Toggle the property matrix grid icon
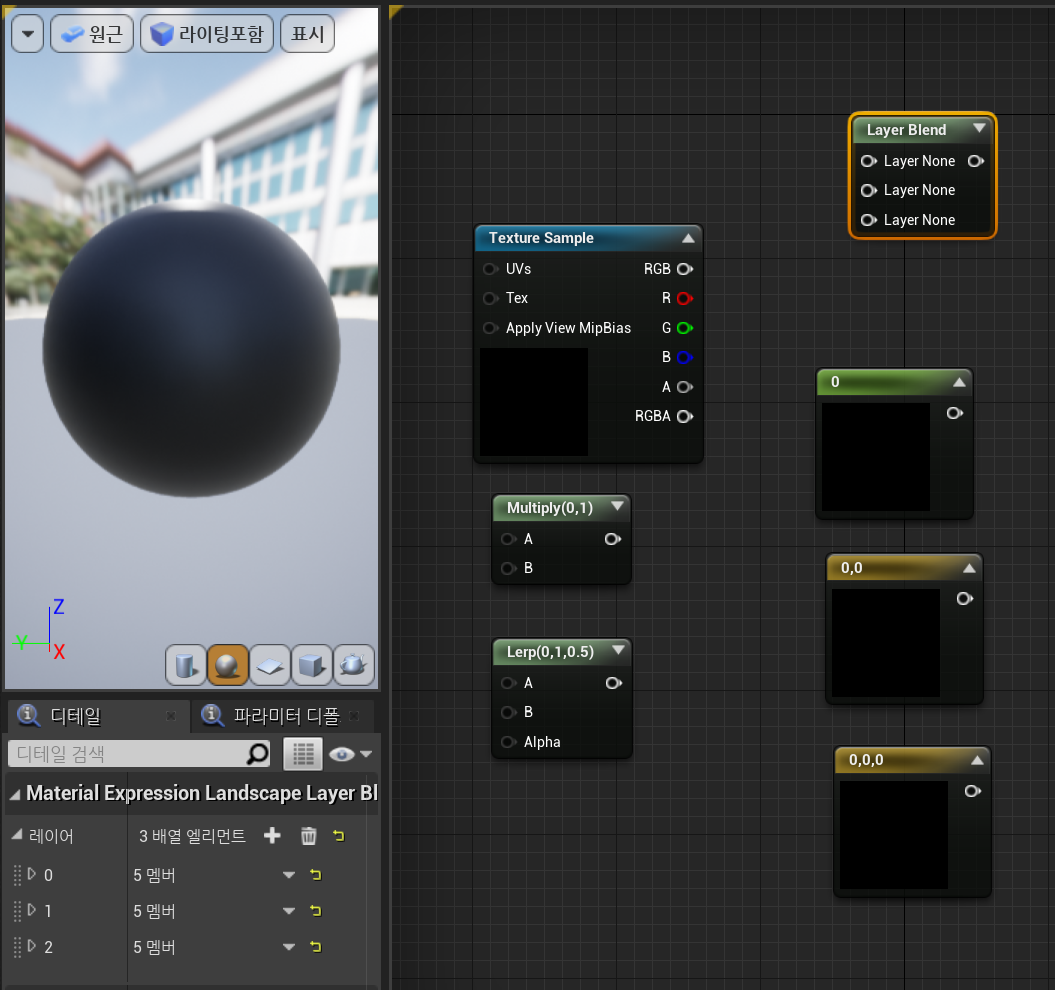Image resolution: width=1055 pixels, height=990 pixels. coord(303,754)
